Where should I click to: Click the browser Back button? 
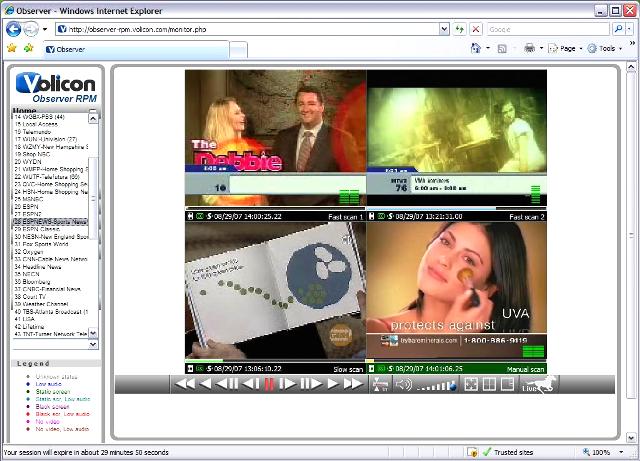point(13,29)
